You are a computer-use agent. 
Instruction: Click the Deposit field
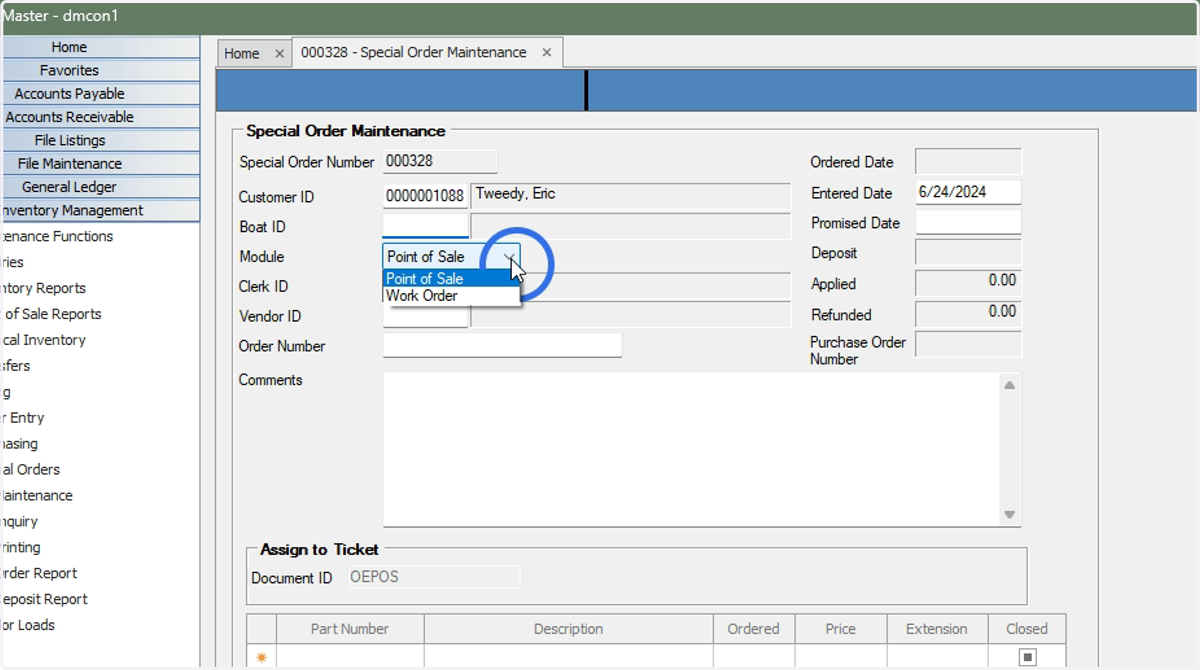point(968,253)
